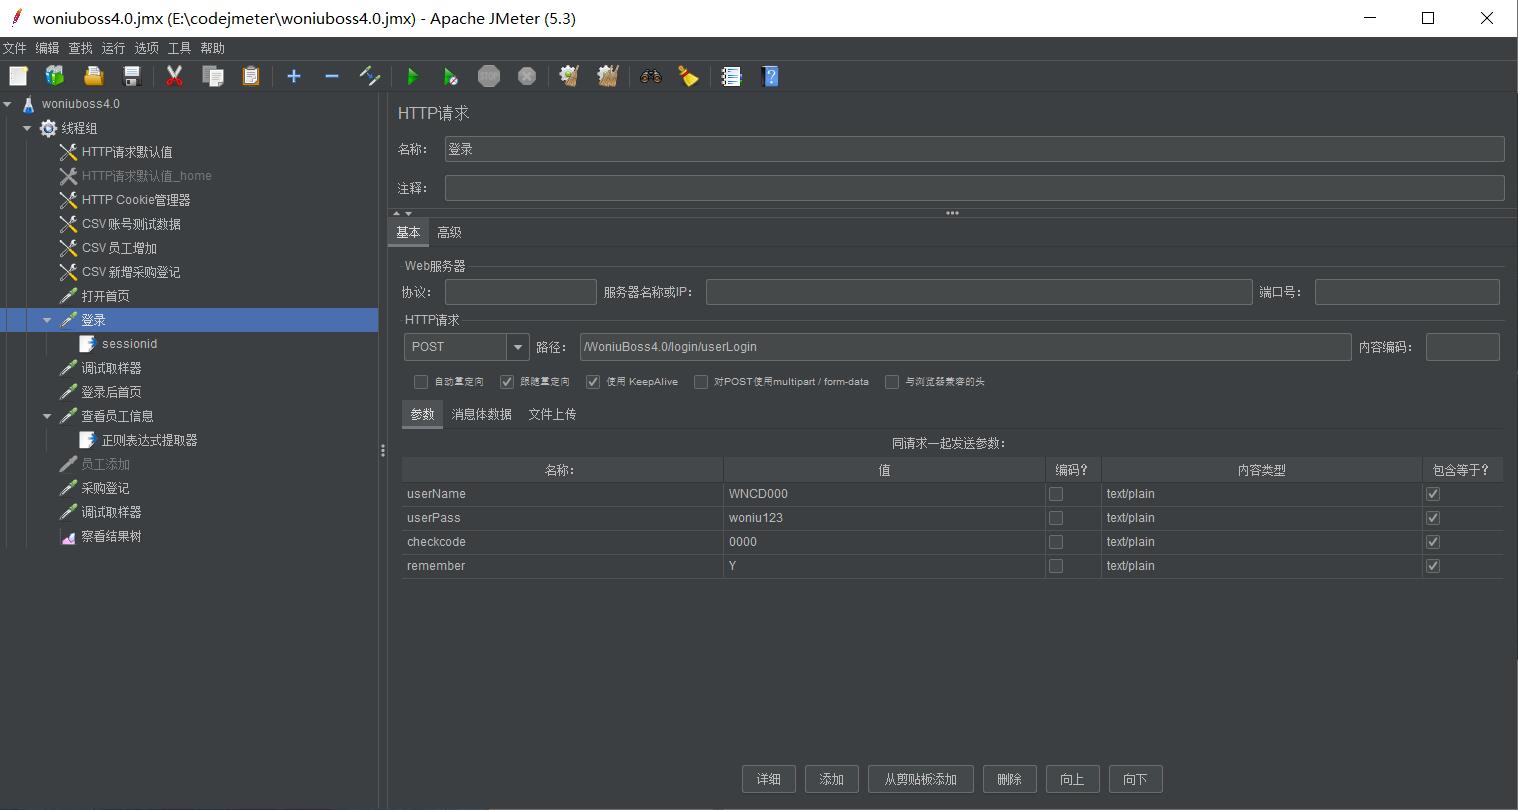Select 采购登记 sampler in tree
1518x810 pixels.
point(105,488)
